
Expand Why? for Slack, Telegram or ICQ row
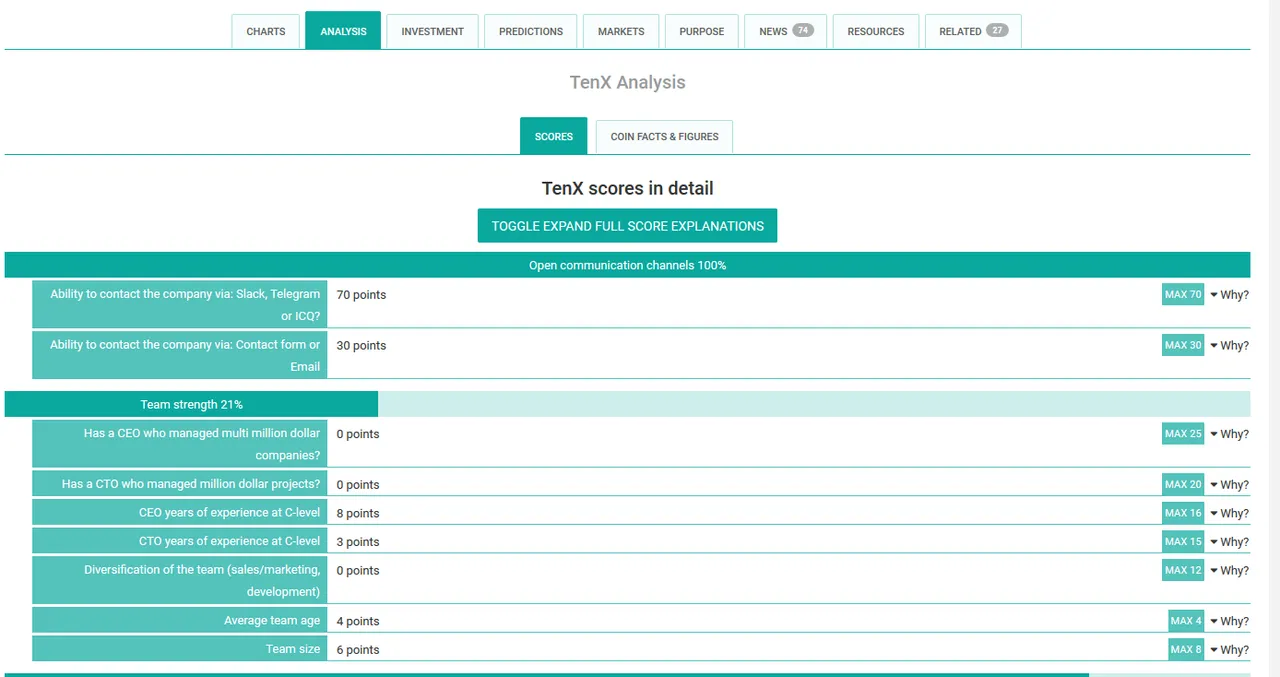click(x=1229, y=295)
